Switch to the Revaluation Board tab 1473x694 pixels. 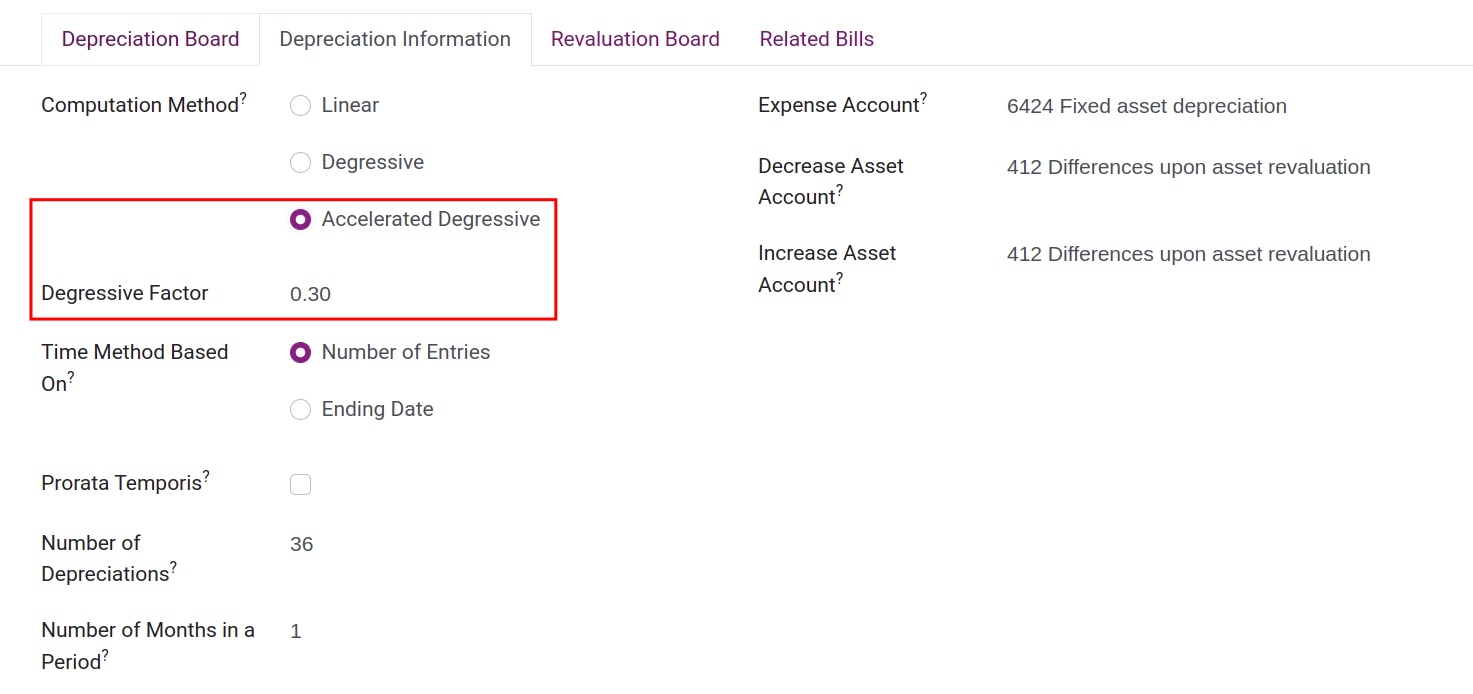click(x=635, y=38)
